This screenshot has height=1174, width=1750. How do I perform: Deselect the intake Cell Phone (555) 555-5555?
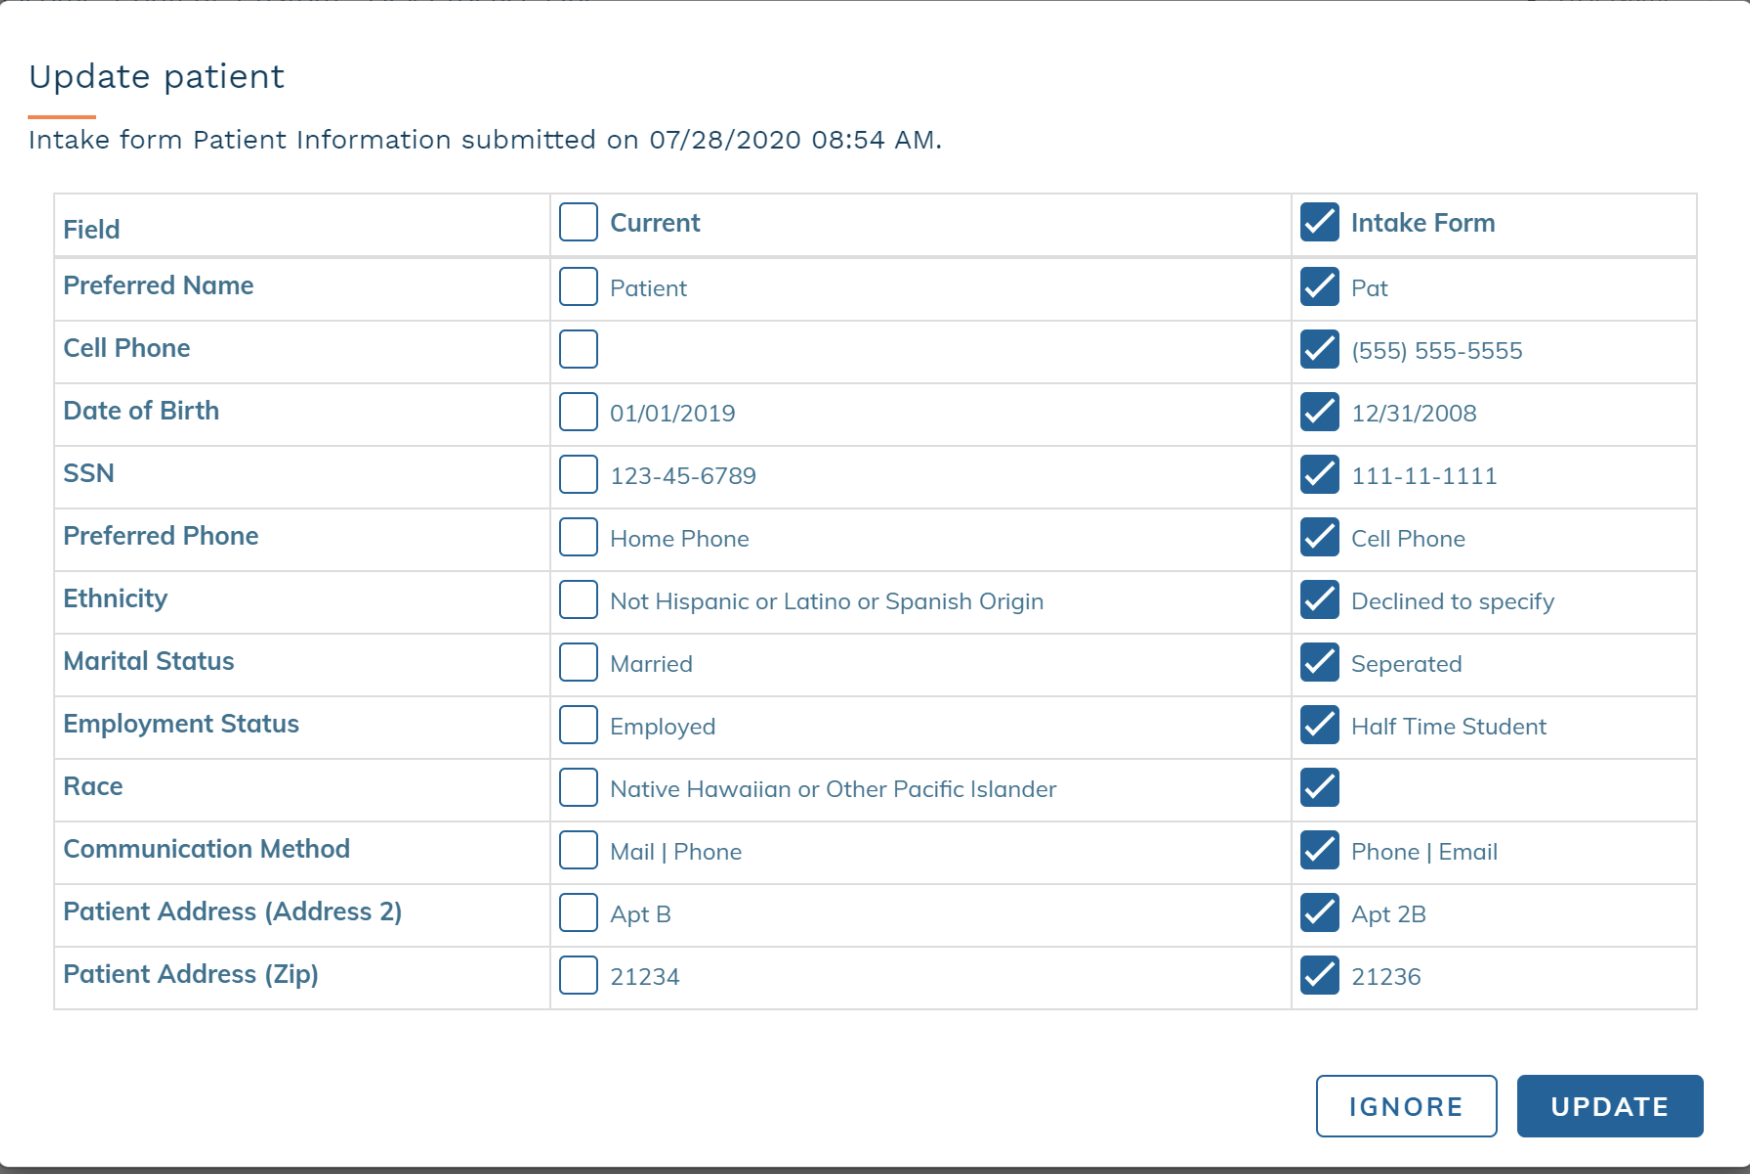1320,350
